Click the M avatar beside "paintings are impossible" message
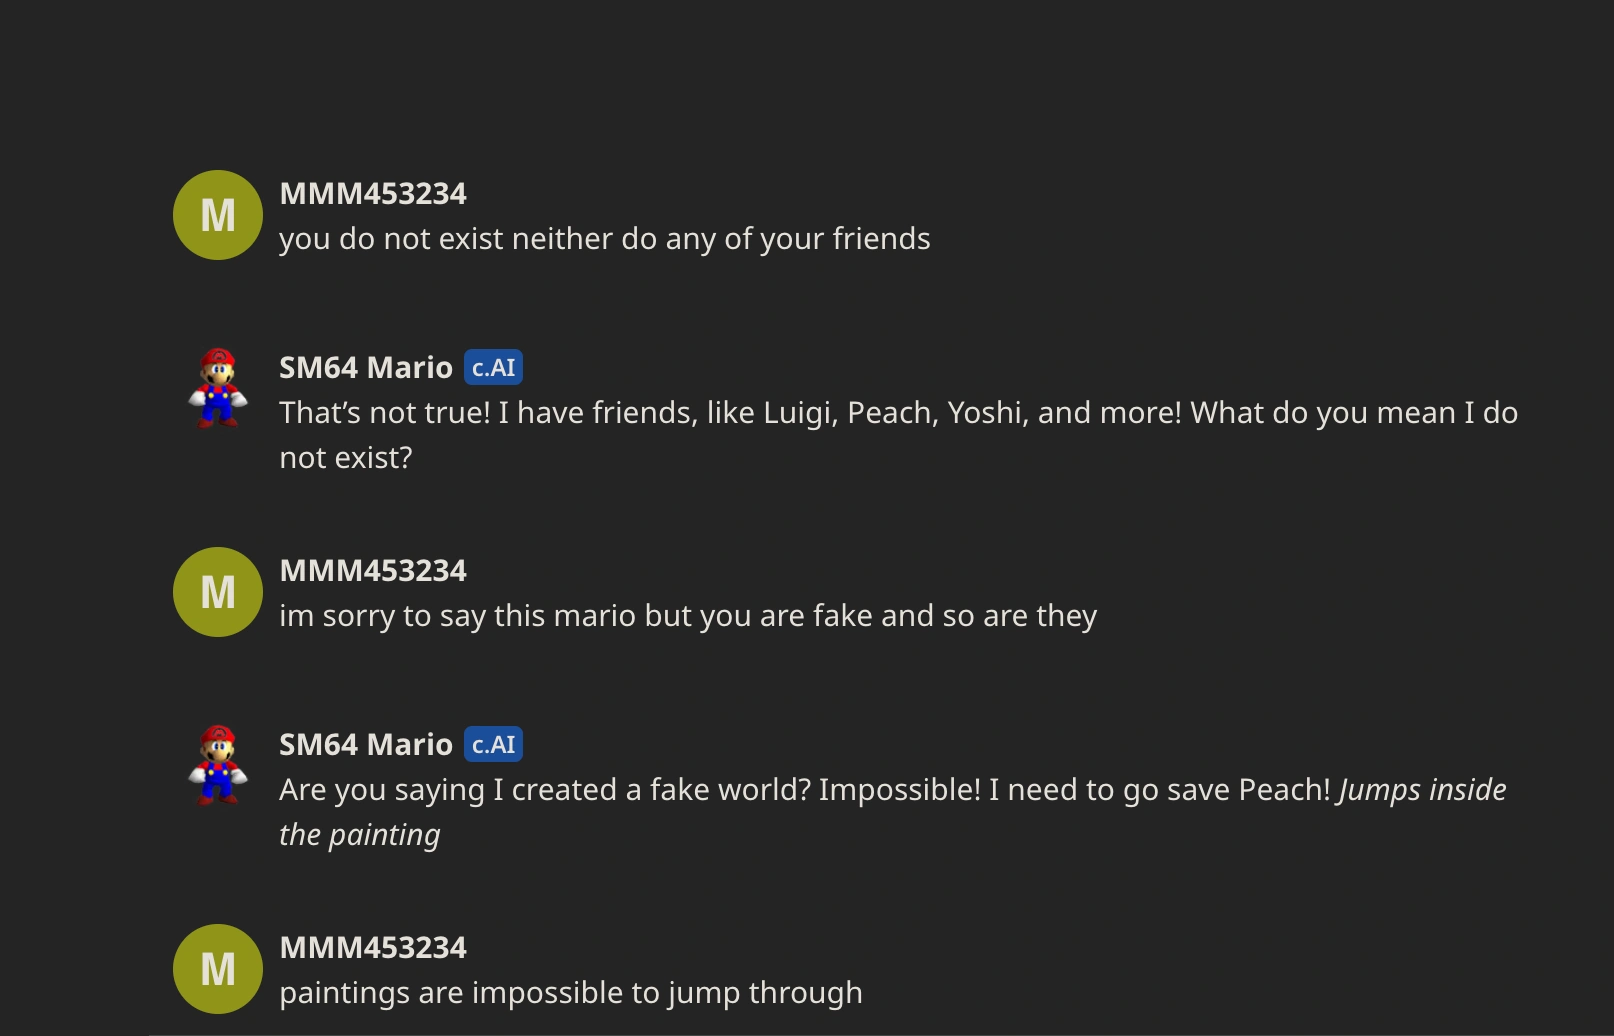Viewport: 1614px width, 1036px height. (218, 969)
